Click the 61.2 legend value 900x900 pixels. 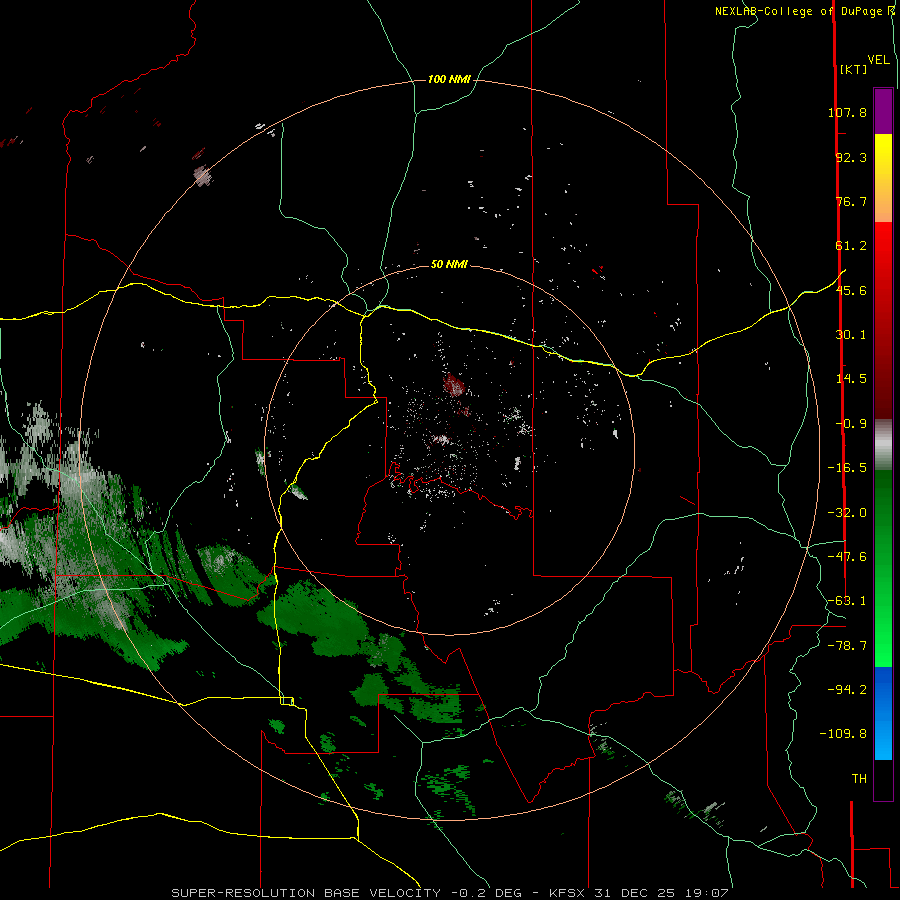coord(851,246)
